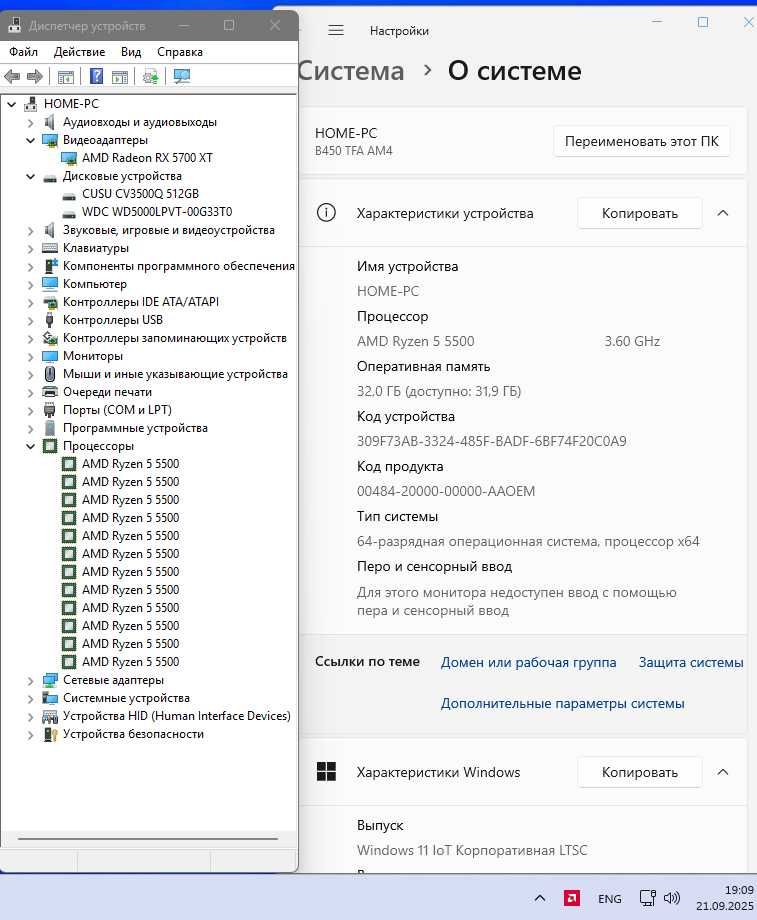This screenshot has height=920, width=757.
Task: Click the HOME-PC root computer icon
Action: (31, 104)
